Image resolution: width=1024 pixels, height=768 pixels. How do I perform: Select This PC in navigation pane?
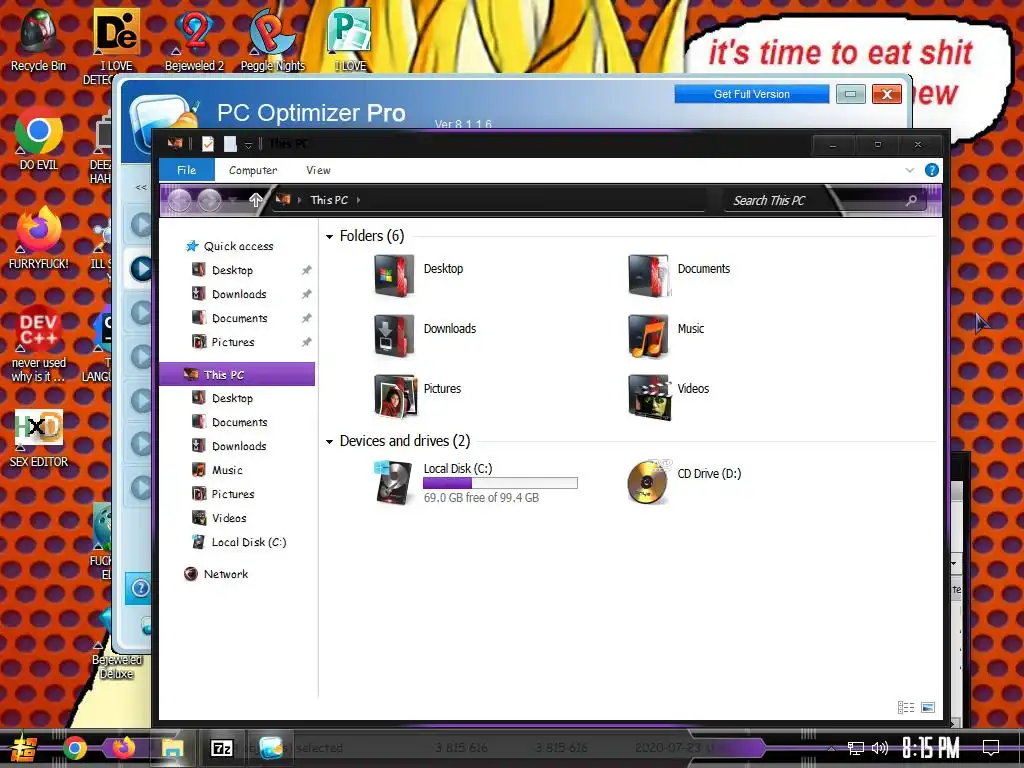(x=237, y=375)
